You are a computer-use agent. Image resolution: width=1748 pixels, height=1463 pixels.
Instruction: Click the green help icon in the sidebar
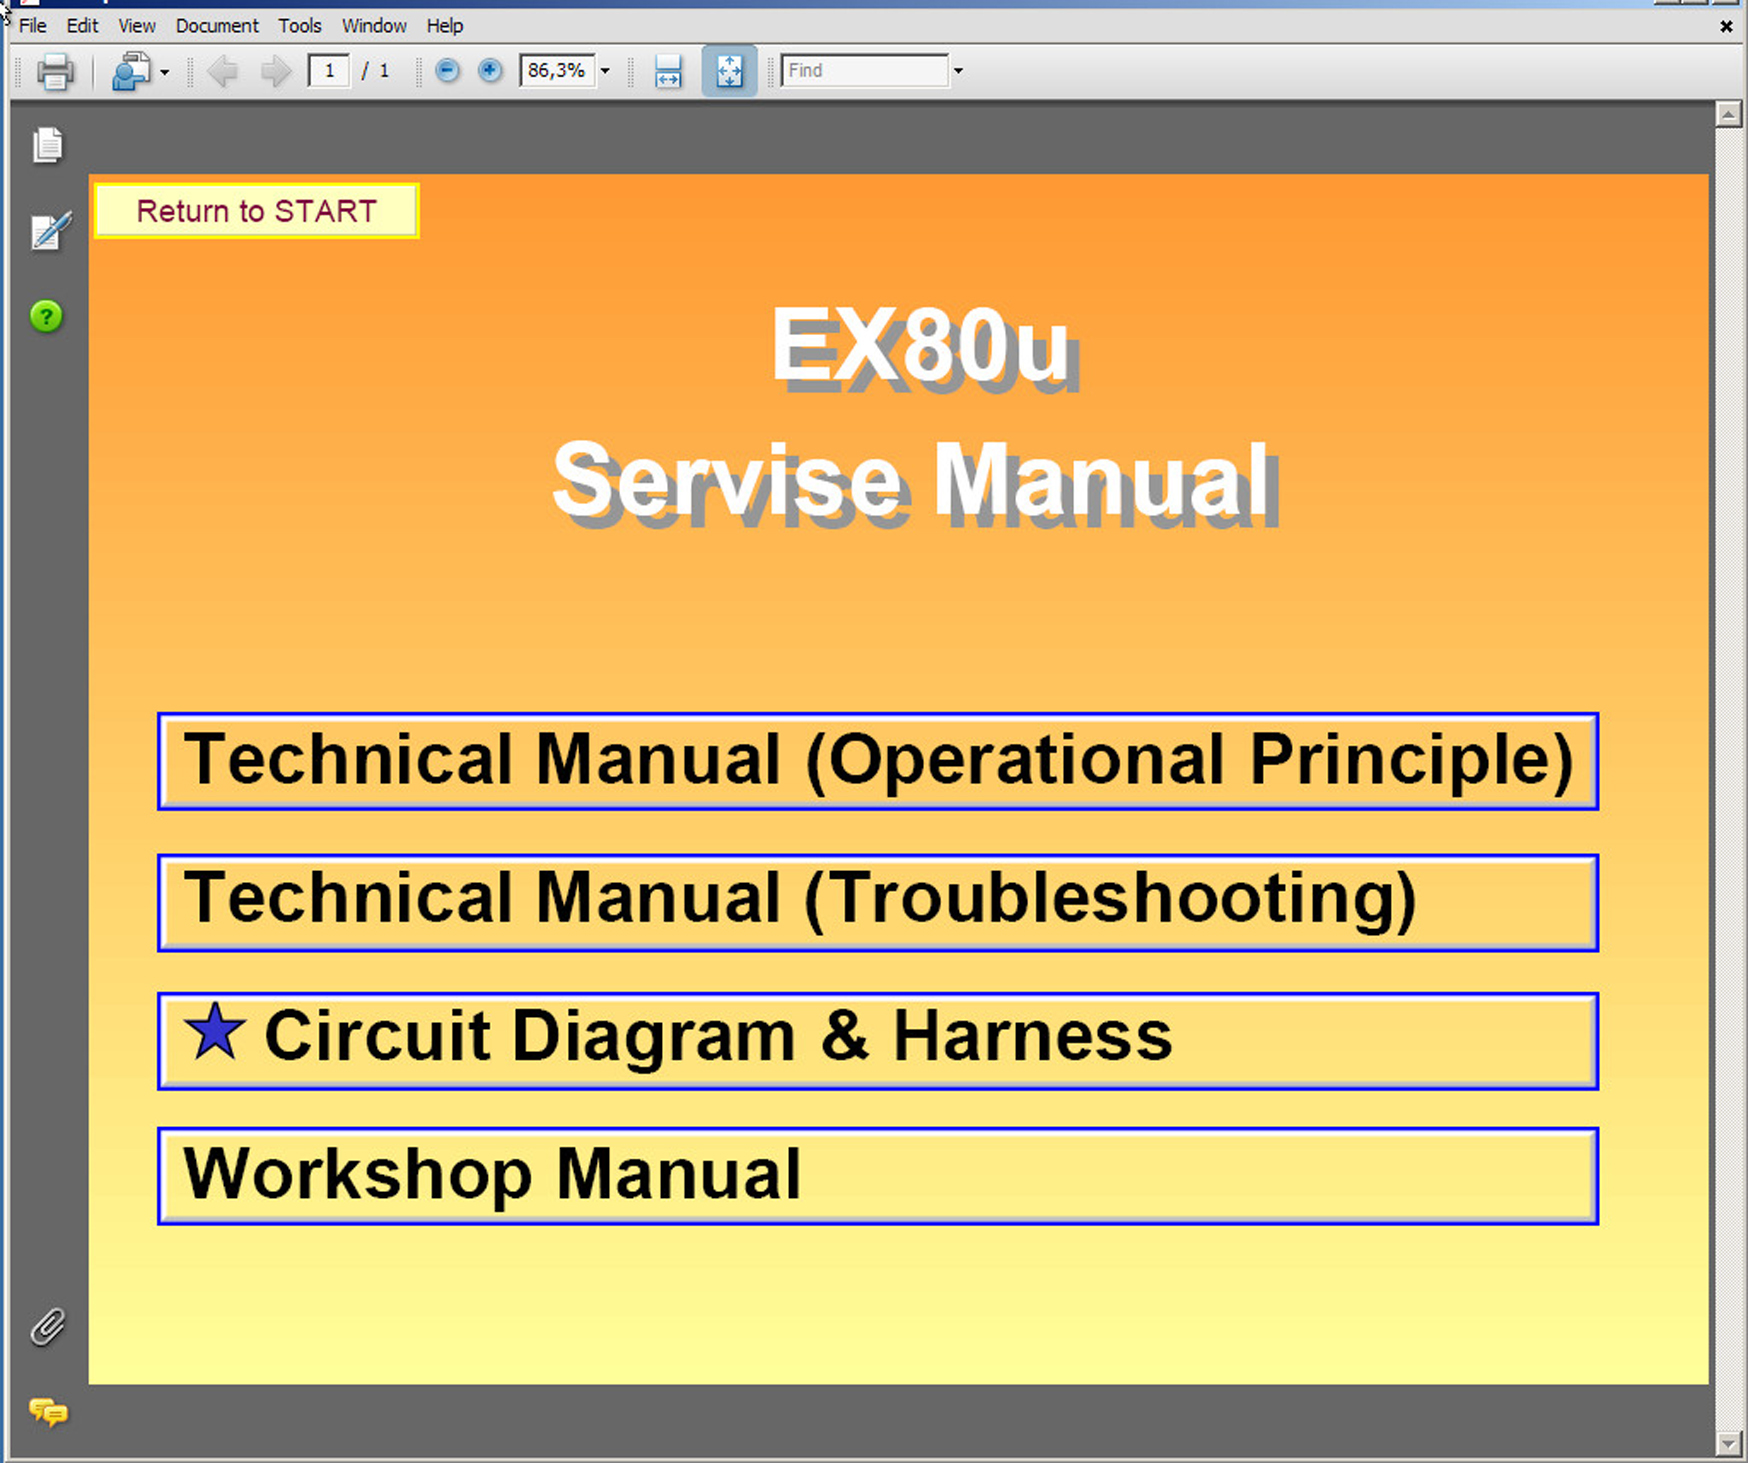point(46,317)
